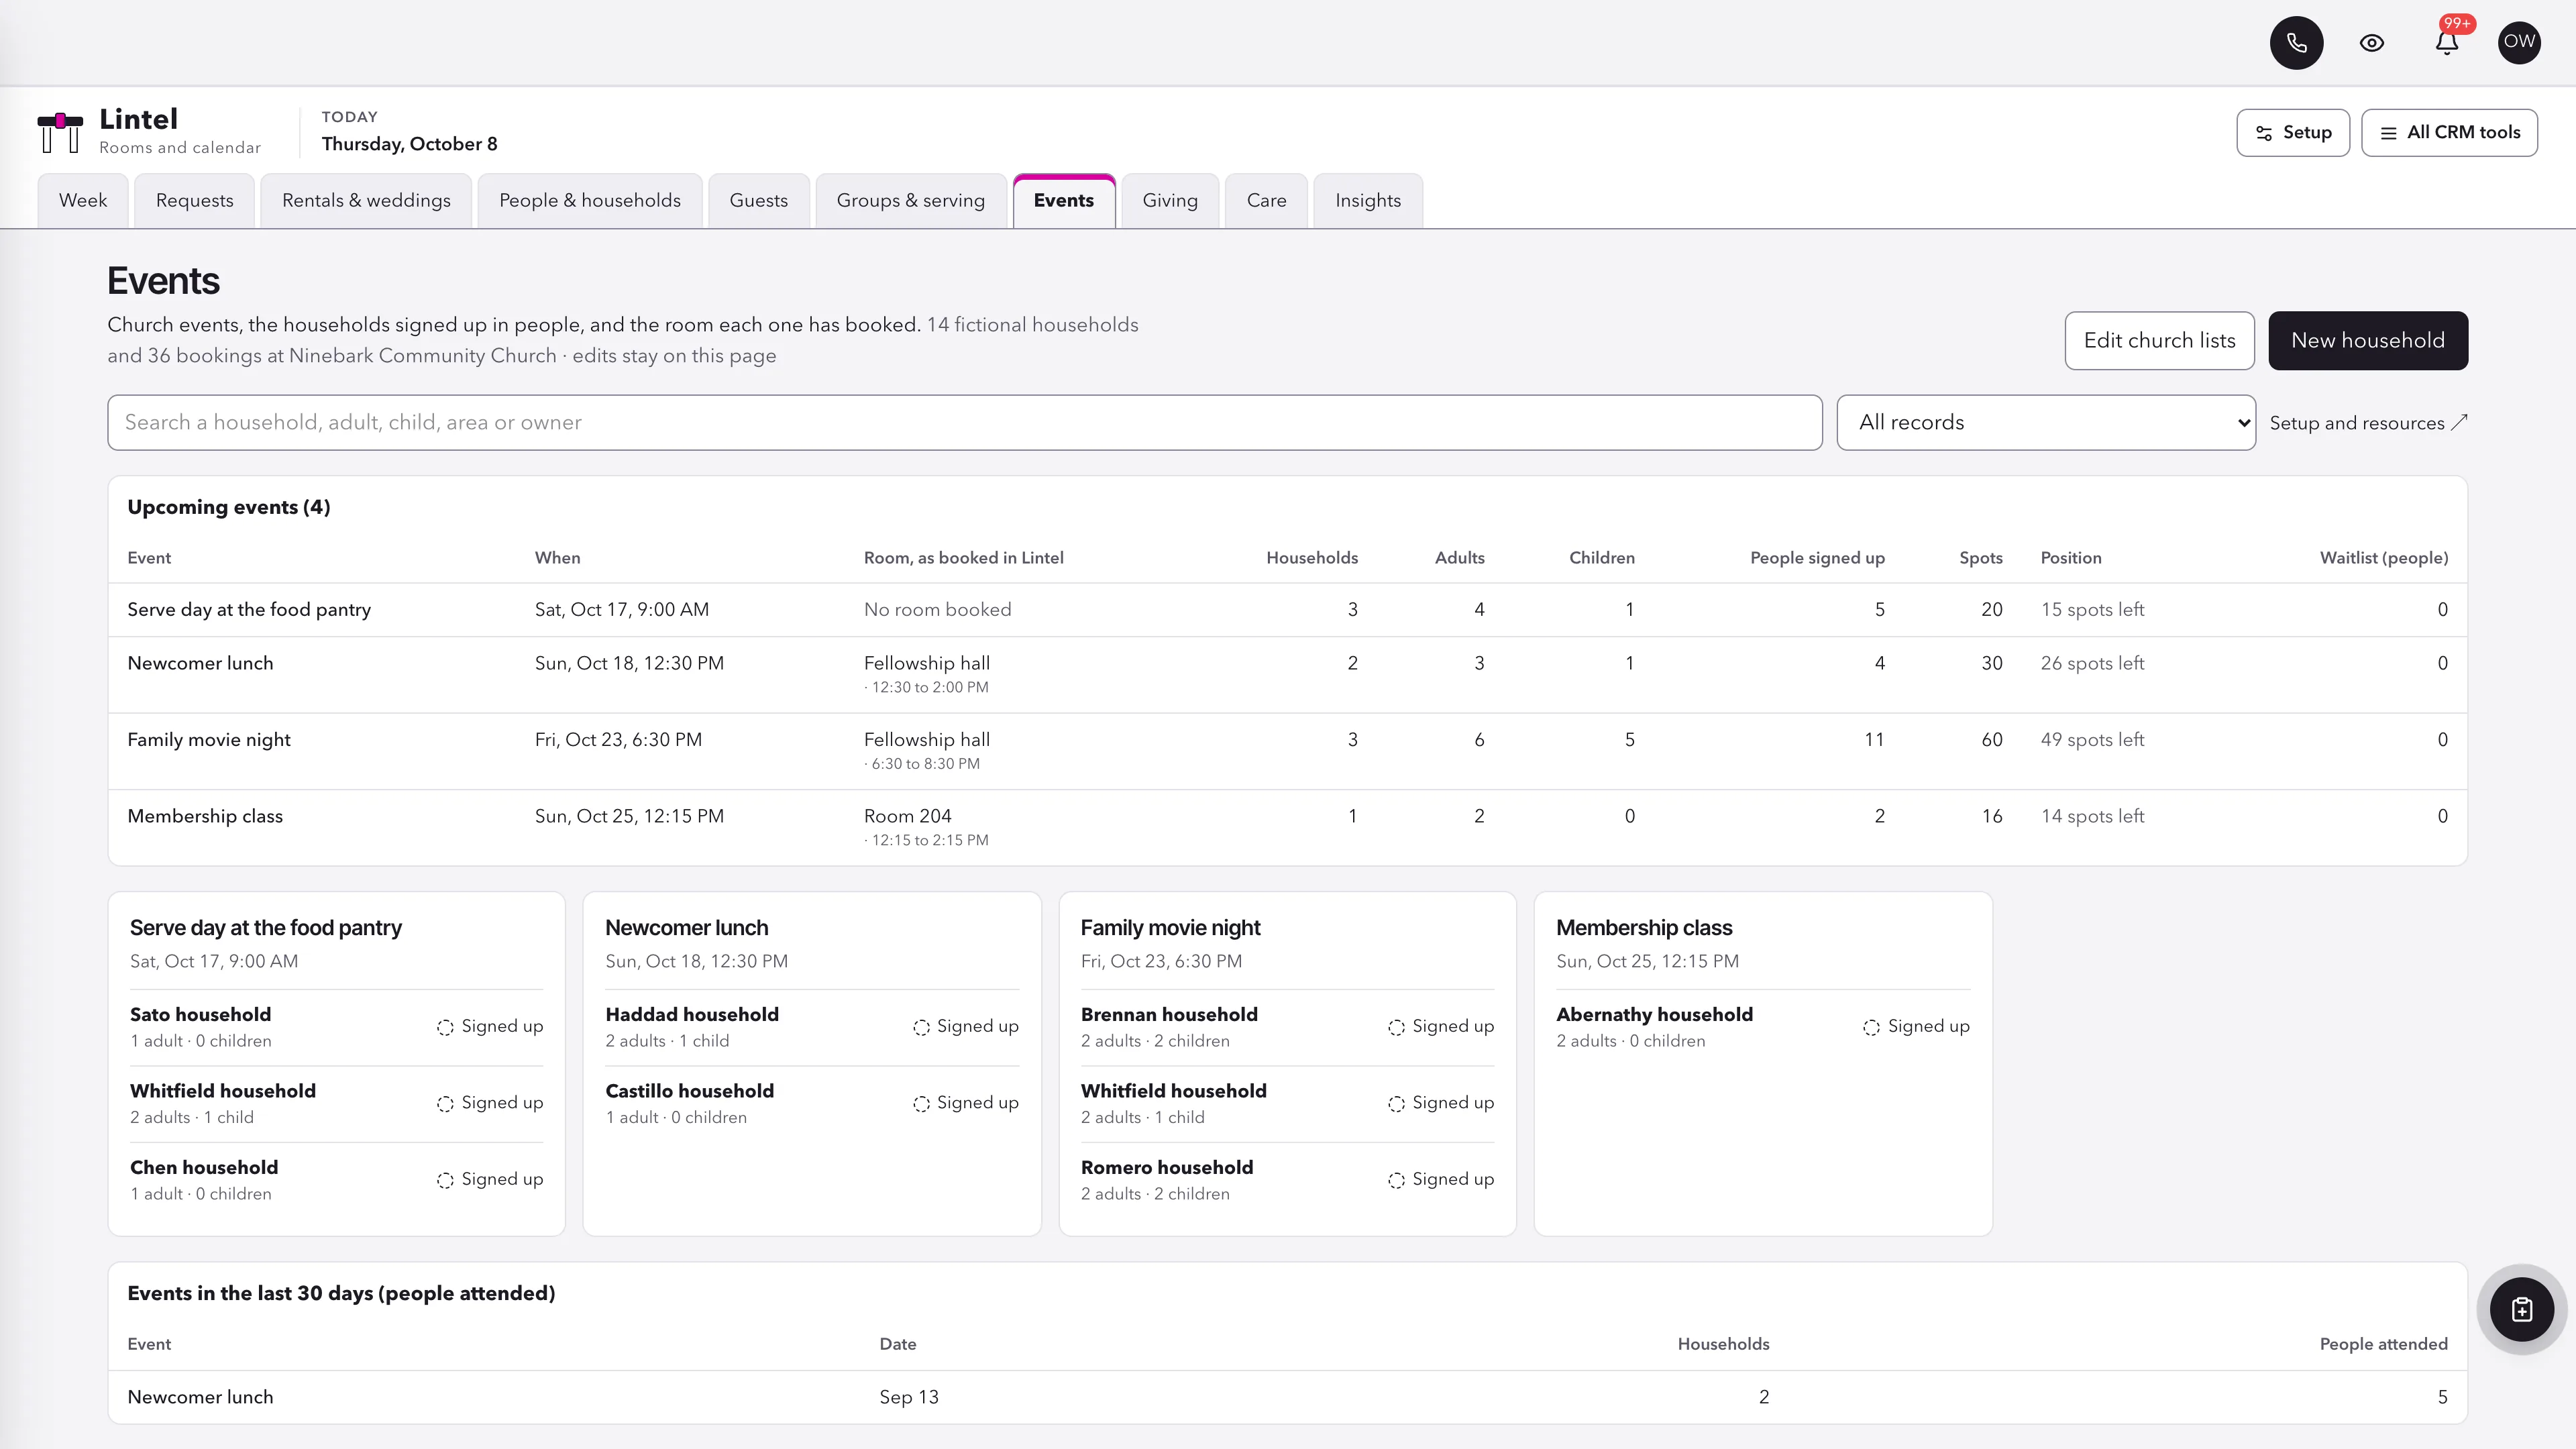This screenshot has height=1449, width=2576.
Task: Click Romero household signed-up status icon
Action: 1396,1180
